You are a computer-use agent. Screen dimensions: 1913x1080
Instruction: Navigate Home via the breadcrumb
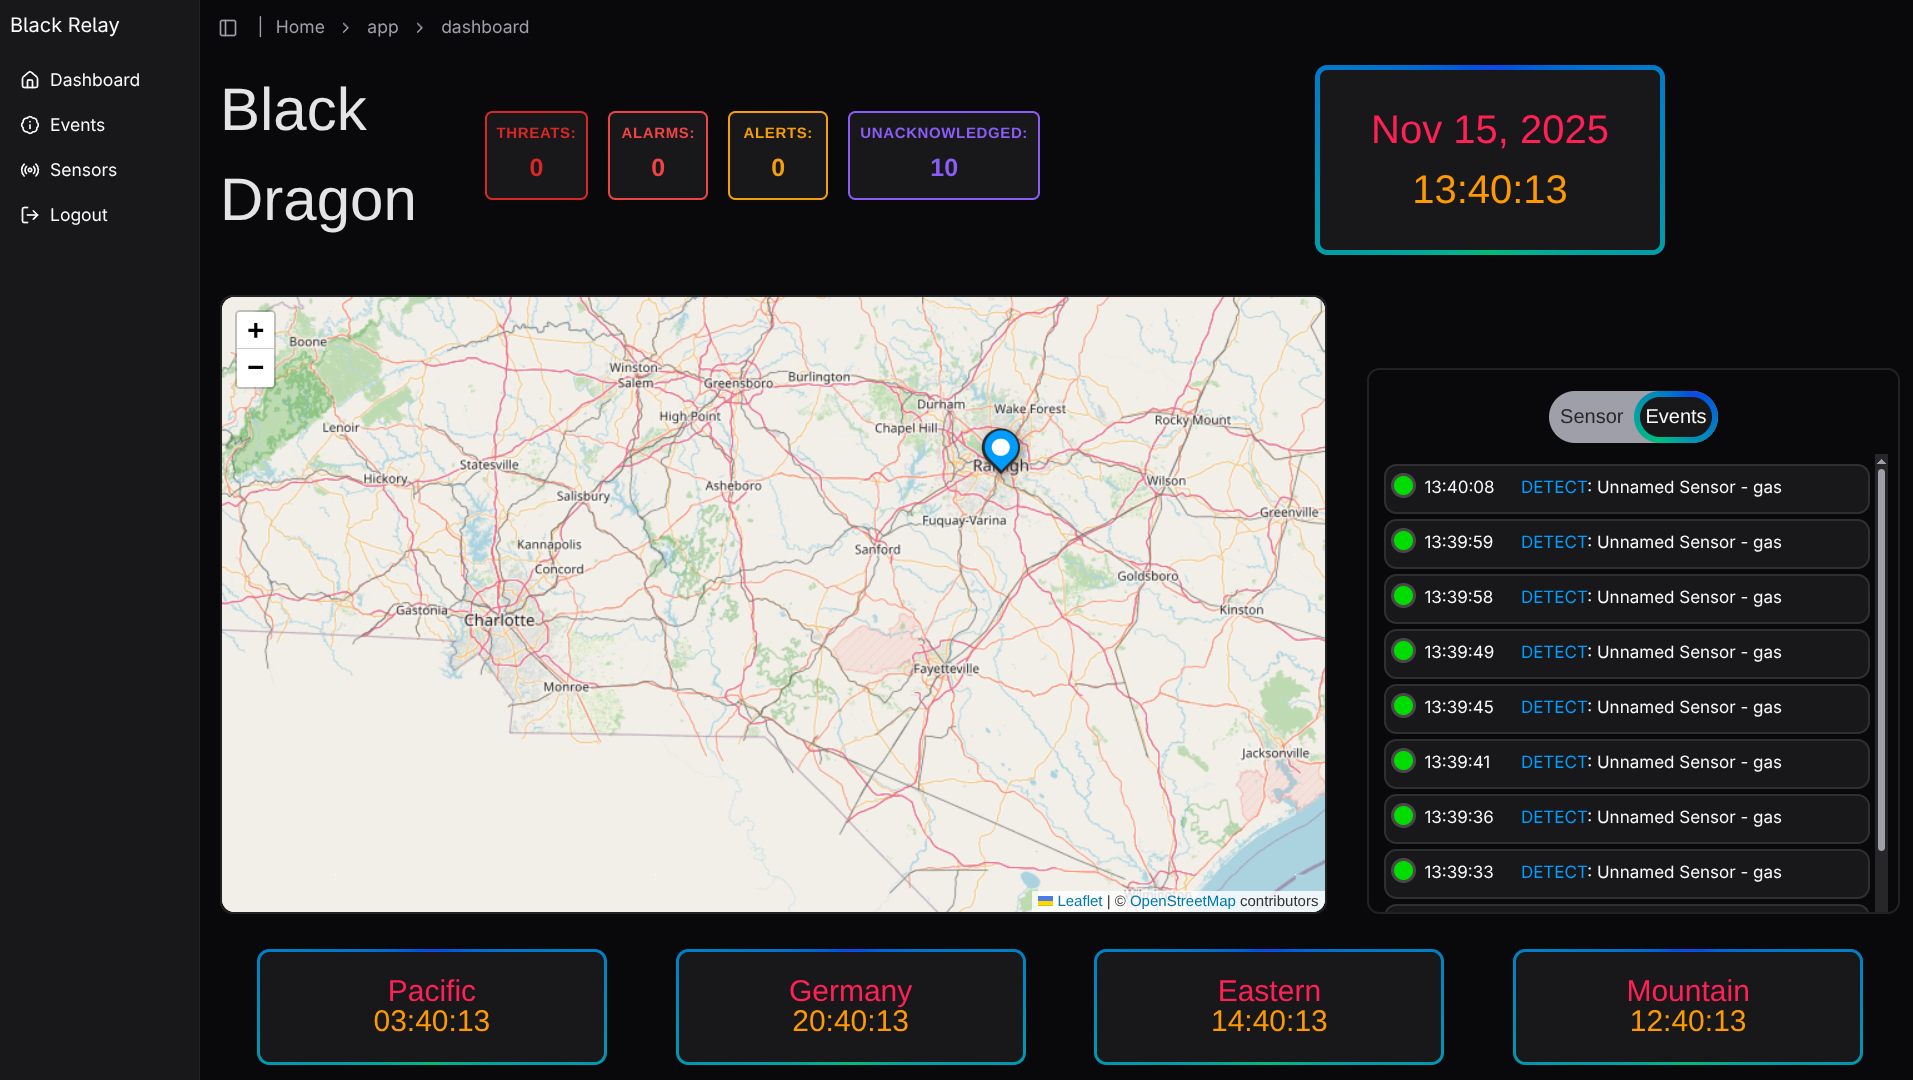click(299, 27)
